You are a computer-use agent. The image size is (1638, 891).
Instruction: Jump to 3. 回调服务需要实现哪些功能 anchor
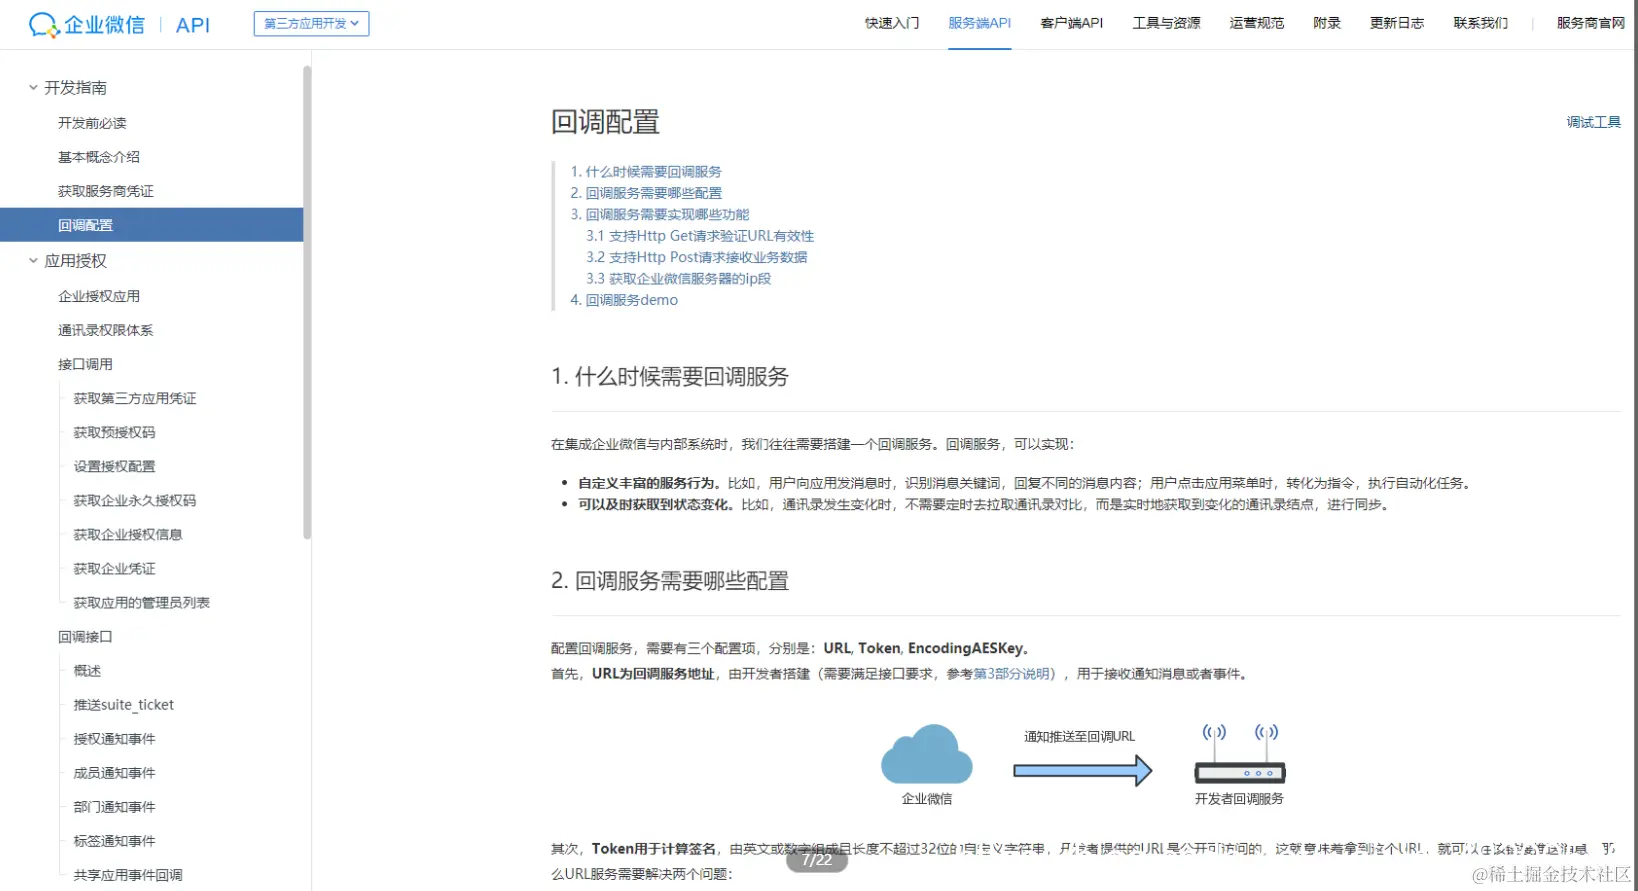[660, 214]
